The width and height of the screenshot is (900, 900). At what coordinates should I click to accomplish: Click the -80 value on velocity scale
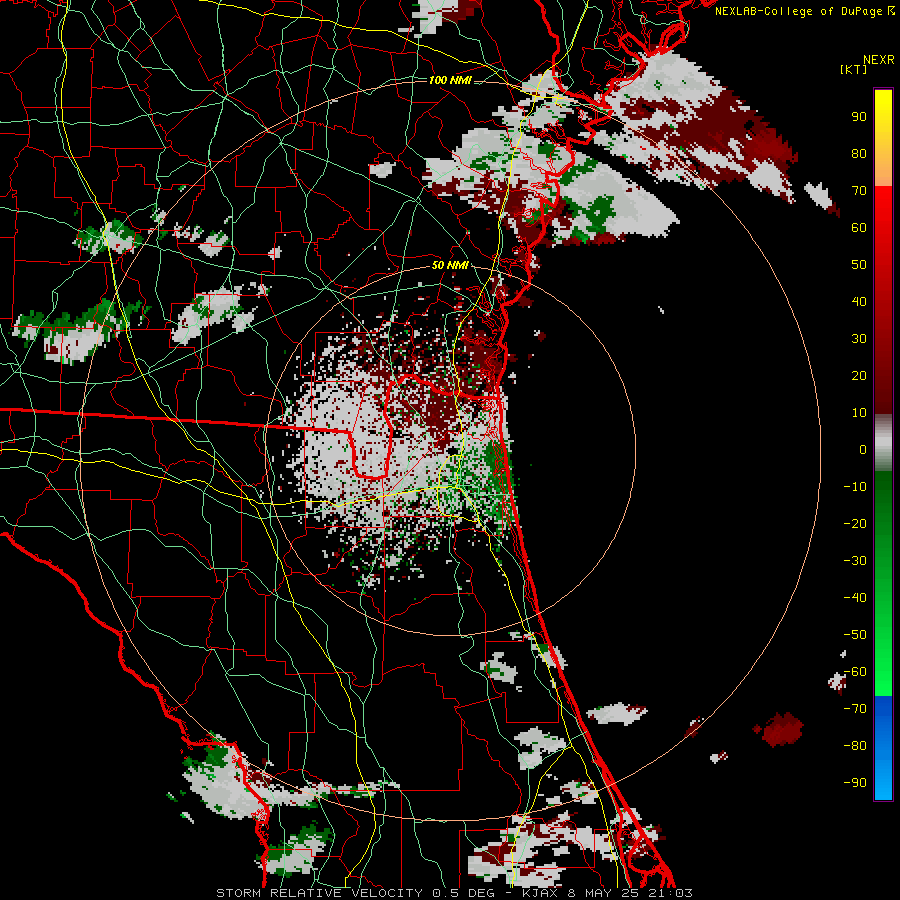pos(855,746)
